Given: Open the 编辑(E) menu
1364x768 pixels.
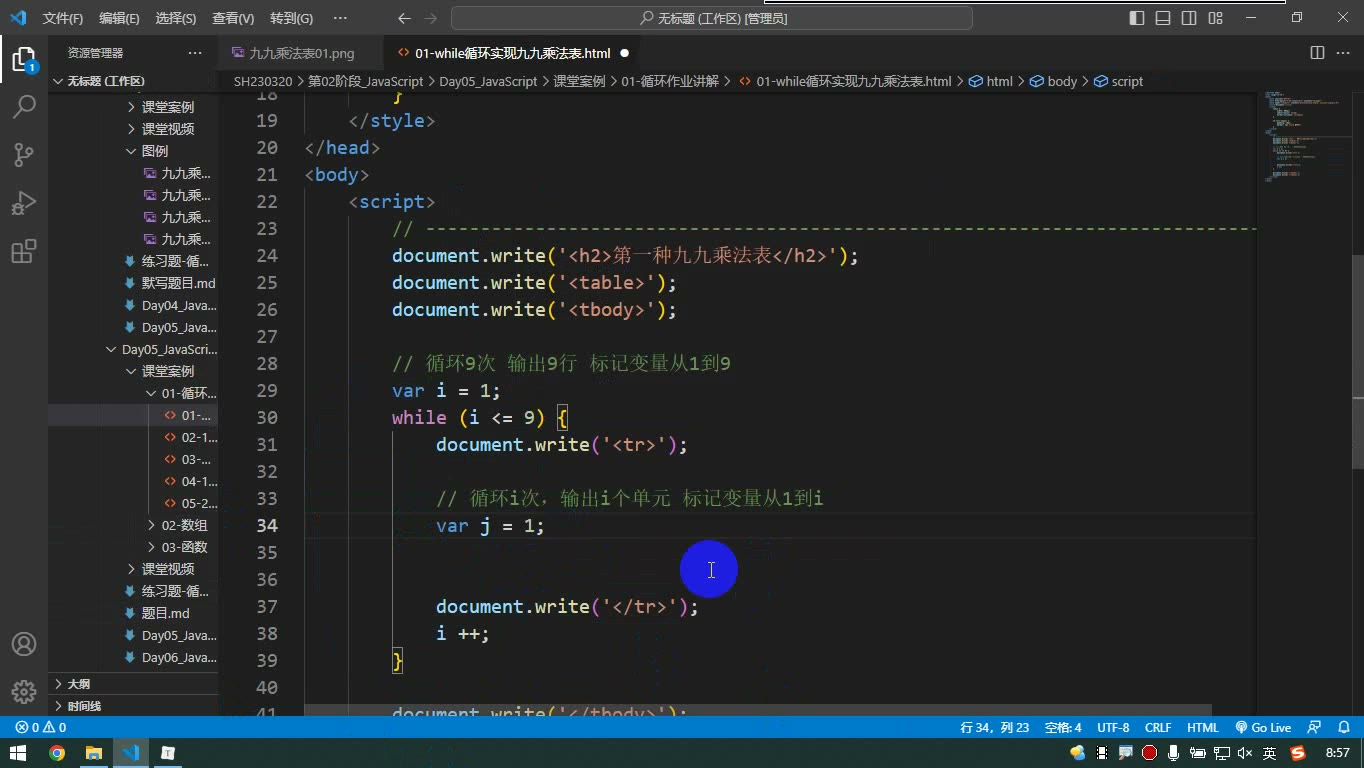Looking at the screenshot, I should (119, 18).
